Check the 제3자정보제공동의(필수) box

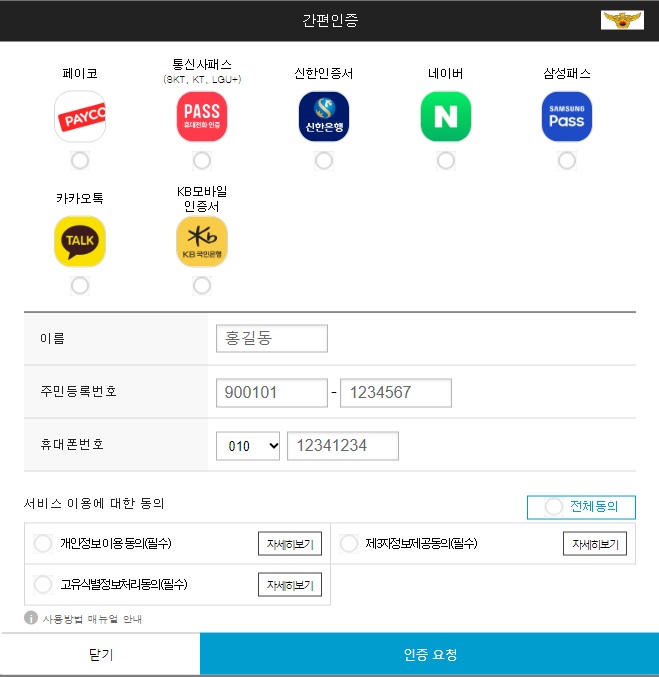[x=349, y=544]
